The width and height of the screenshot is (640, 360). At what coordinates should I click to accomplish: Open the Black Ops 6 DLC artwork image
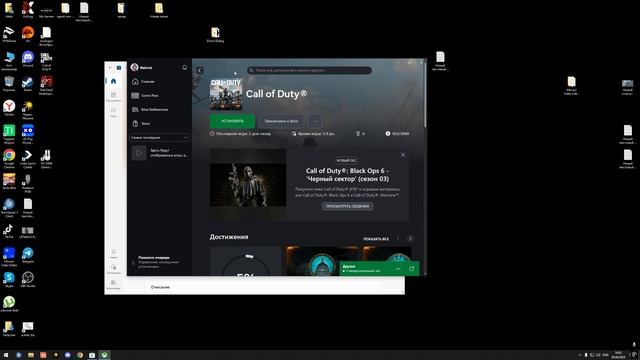(x=248, y=185)
